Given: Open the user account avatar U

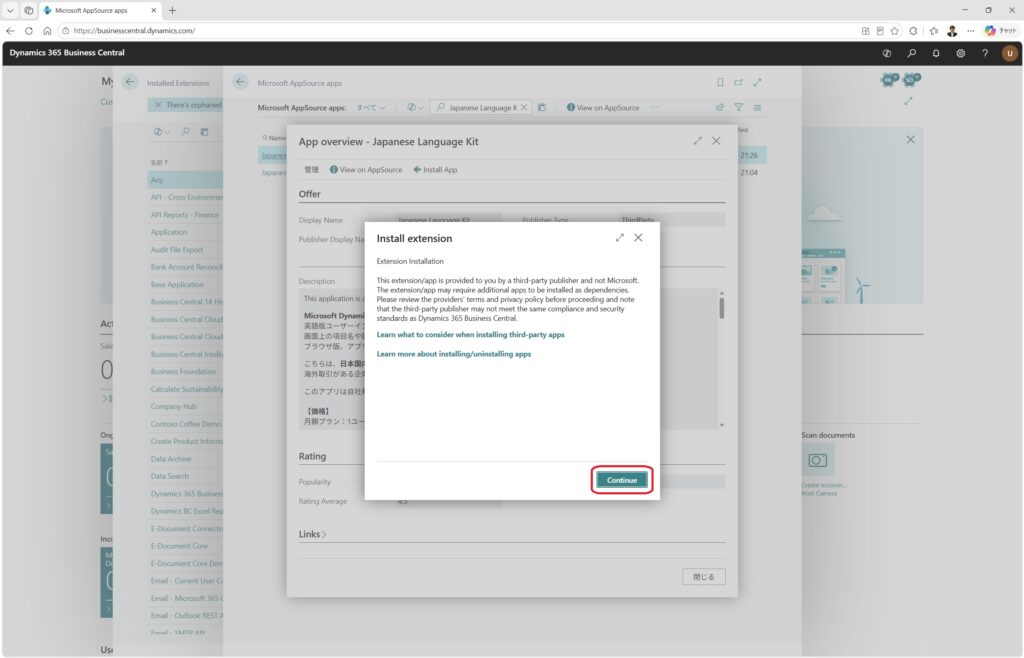Looking at the screenshot, I should pyautogui.click(x=1009, y=54).
